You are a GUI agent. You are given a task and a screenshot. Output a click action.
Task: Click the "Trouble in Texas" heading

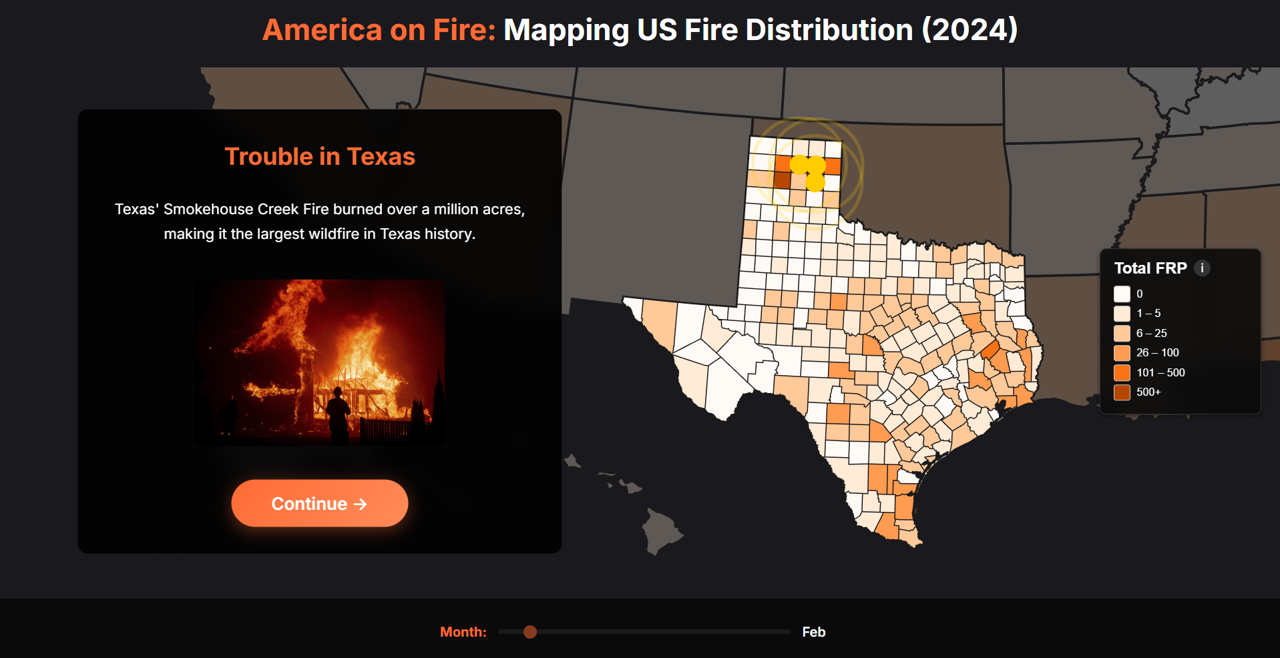click(319, 156)
